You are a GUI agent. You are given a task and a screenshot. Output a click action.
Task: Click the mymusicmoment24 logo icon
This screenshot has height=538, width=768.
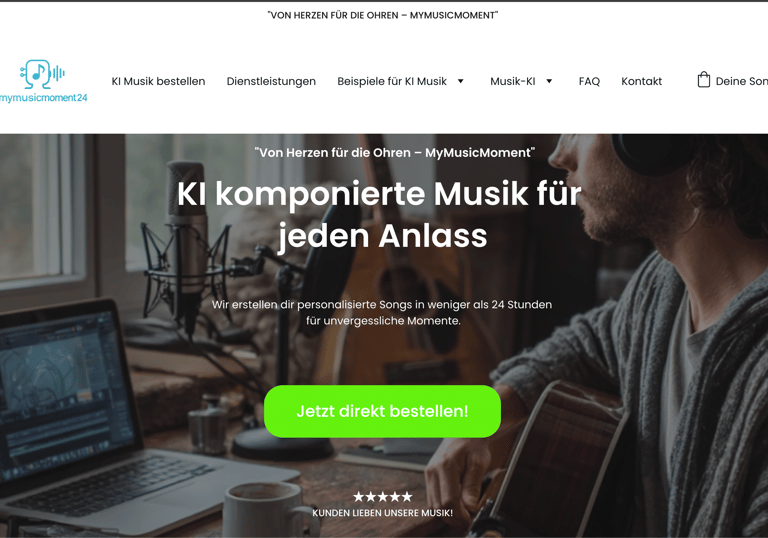[42, 74]
